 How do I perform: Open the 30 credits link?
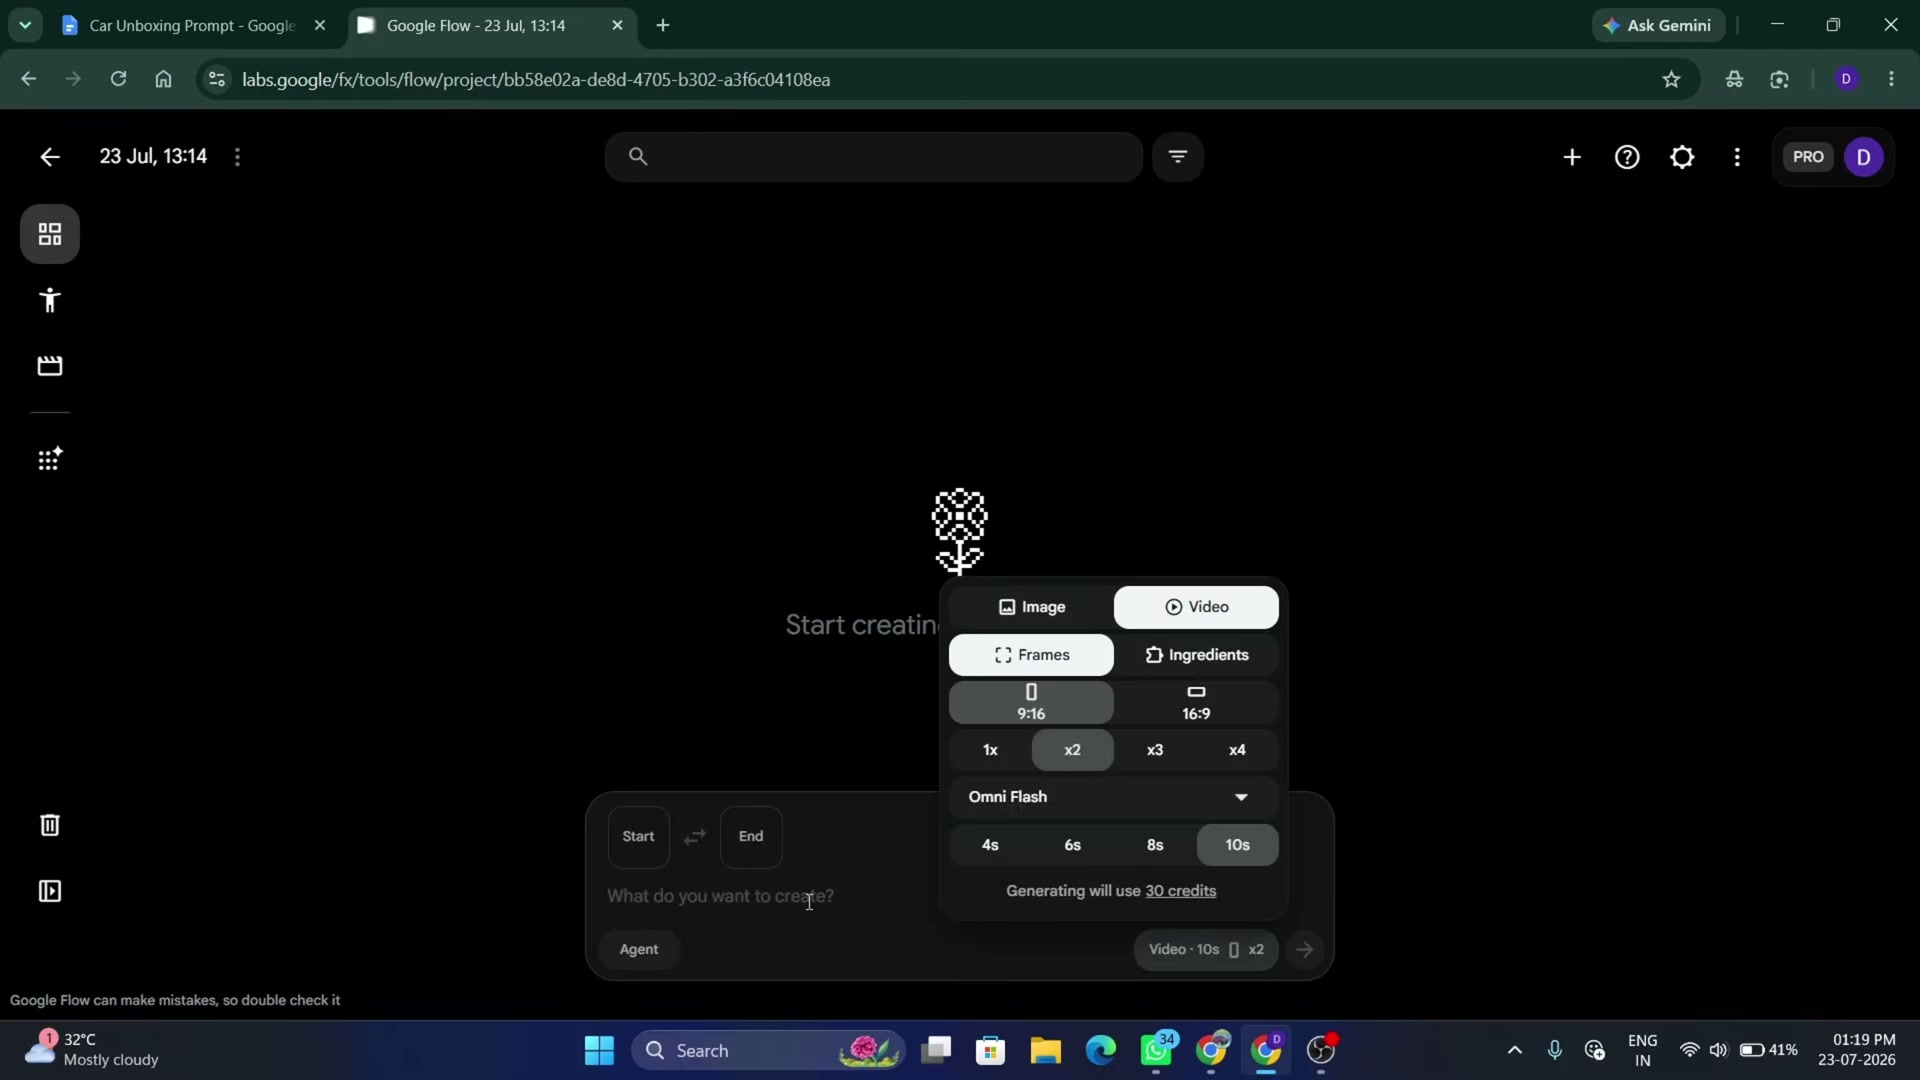pyautogui.click(x=1181, y=891)
